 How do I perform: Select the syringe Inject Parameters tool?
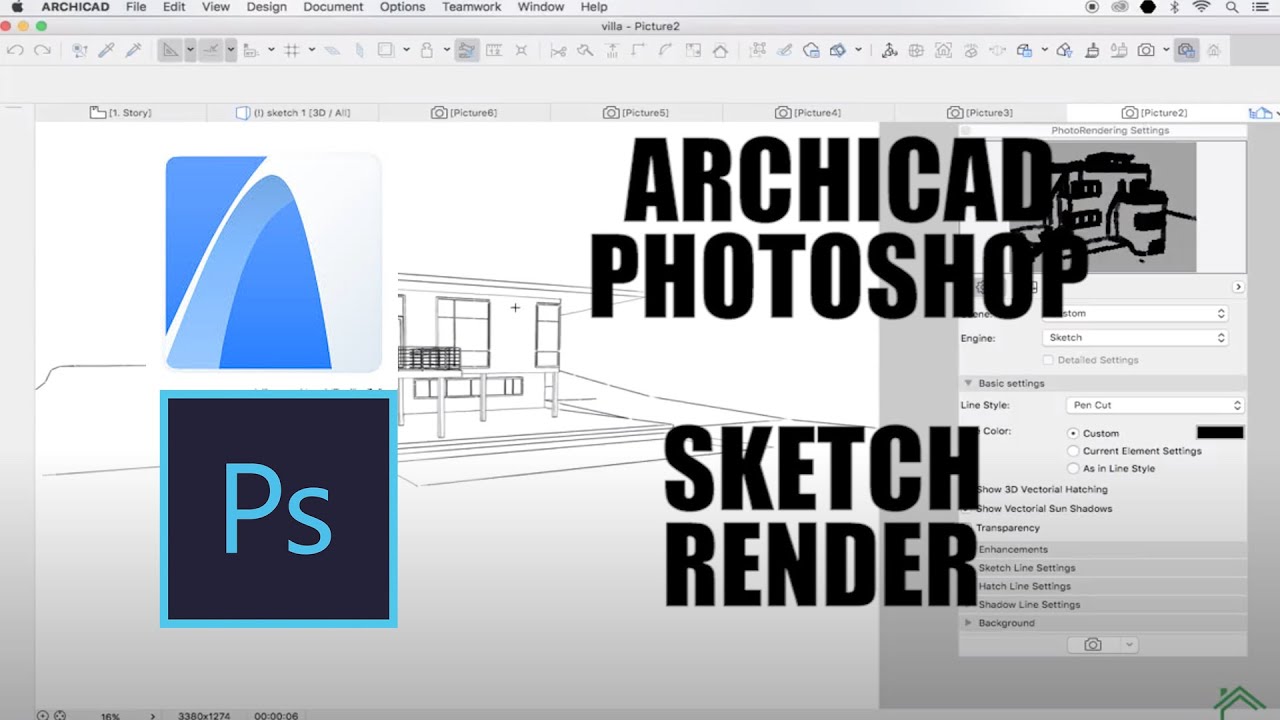coord(133,50)
